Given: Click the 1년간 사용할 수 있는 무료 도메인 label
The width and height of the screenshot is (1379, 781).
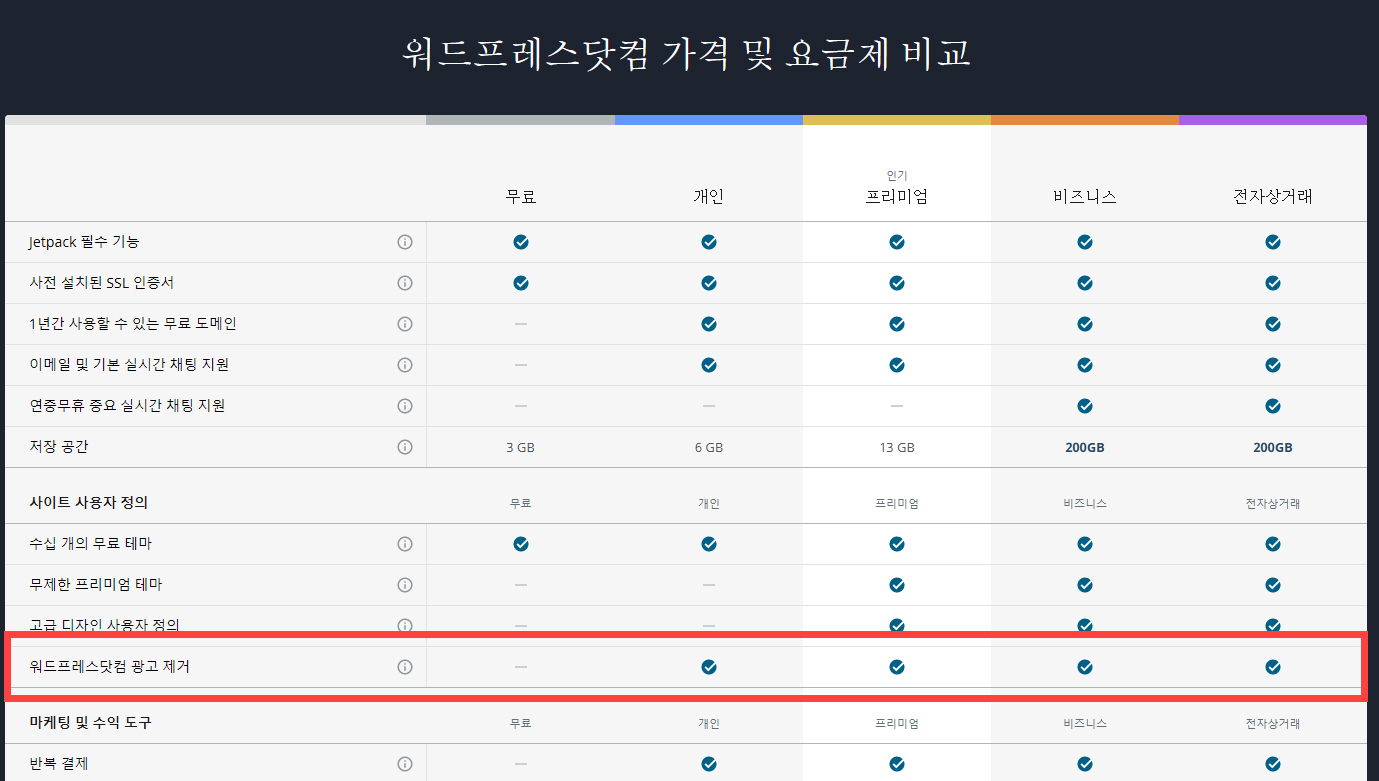Looking at the screenshot, I should (x=133, y=324).
